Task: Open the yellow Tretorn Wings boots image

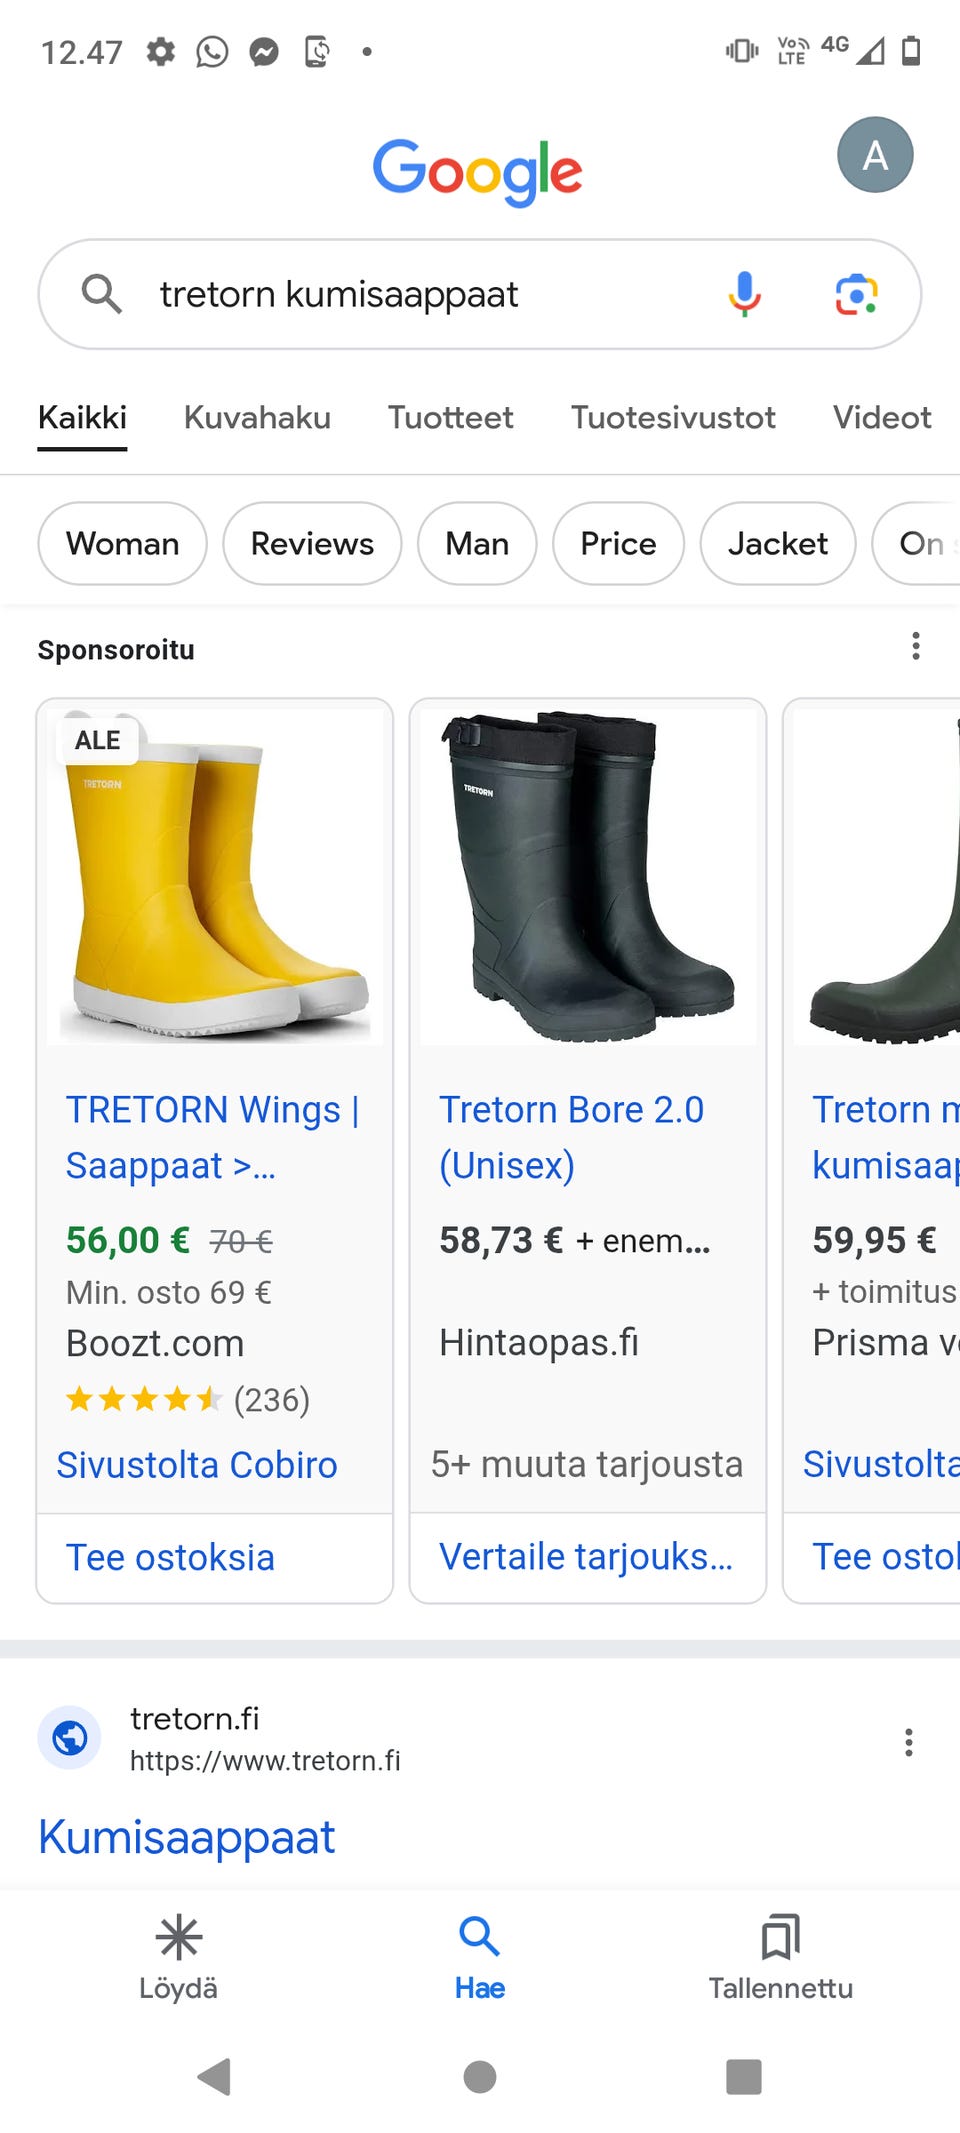Action: pos(215,880)
